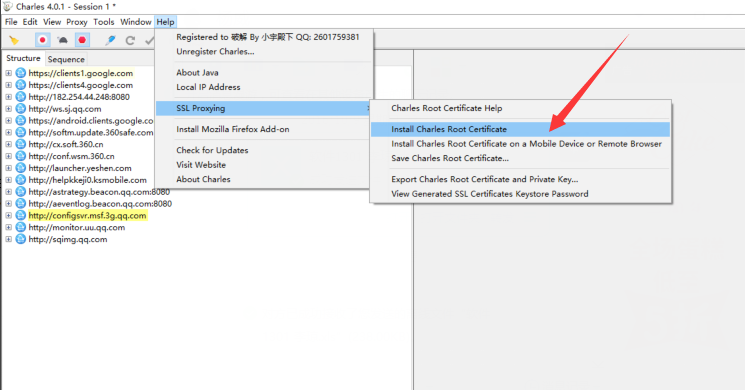Select https://android.clients.google.com host row
Viewport: 745px width, 390px height.
[91, 121]
